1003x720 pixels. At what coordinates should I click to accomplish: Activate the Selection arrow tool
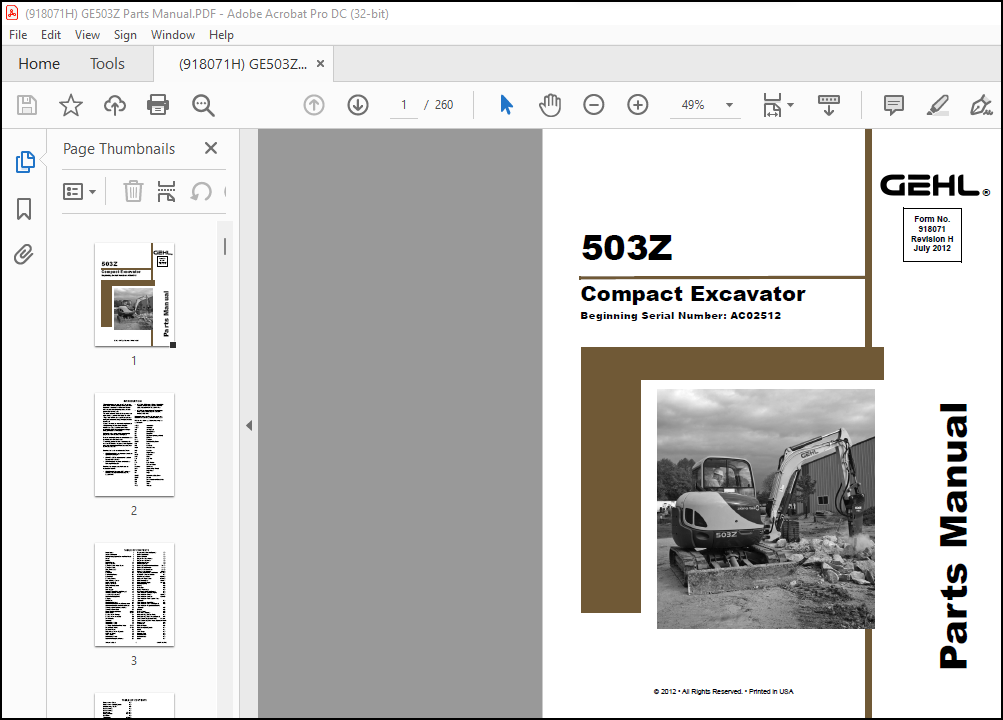coord(506,105)
